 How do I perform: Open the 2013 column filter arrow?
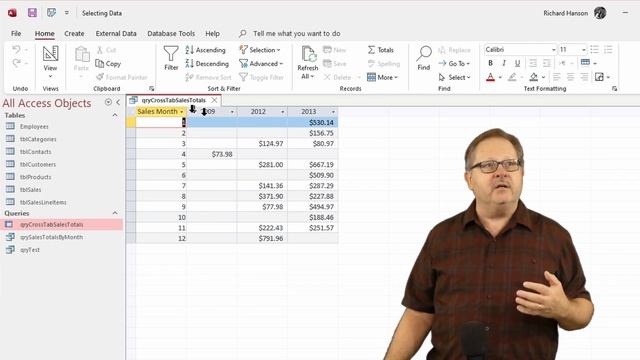(x=333, y=111)
